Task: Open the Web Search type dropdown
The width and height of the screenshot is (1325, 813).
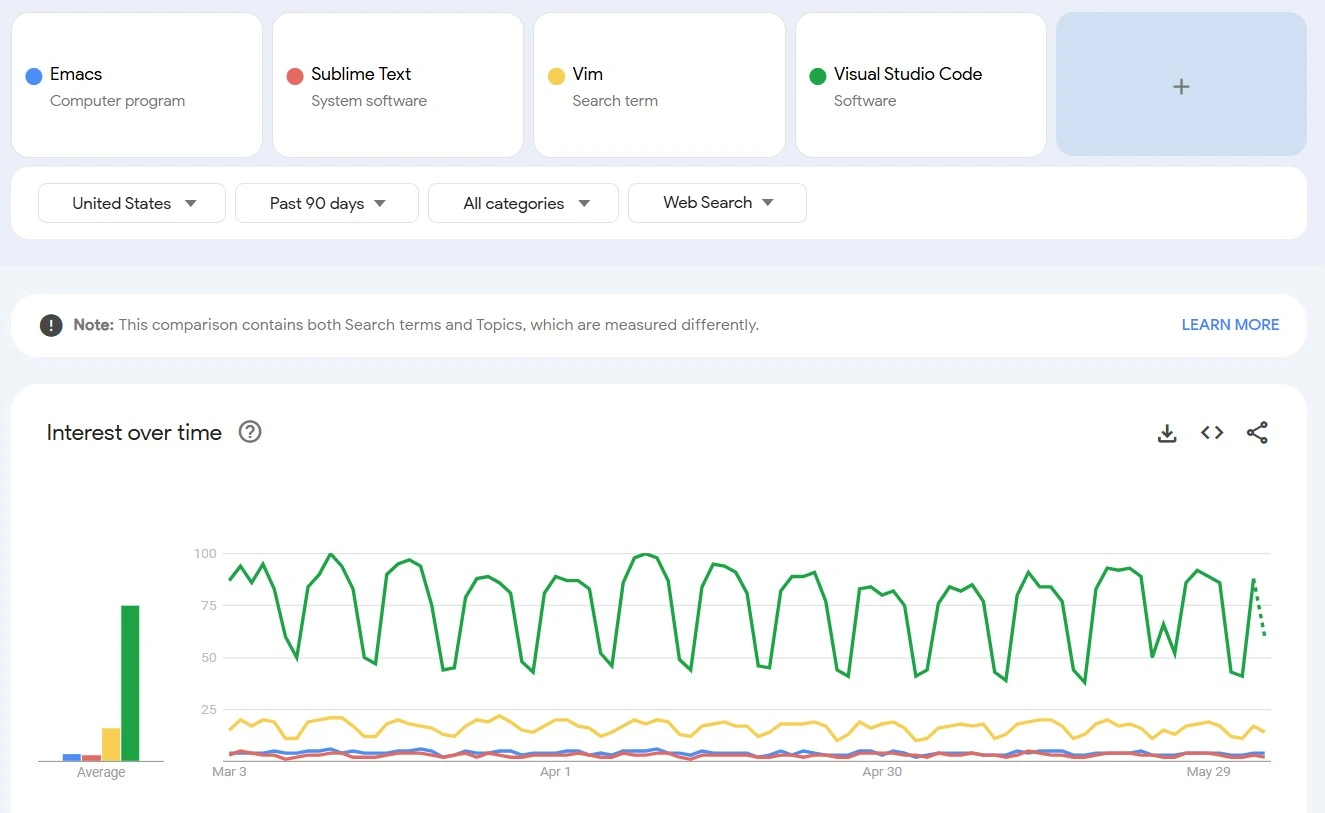Action: click(717, 203)
